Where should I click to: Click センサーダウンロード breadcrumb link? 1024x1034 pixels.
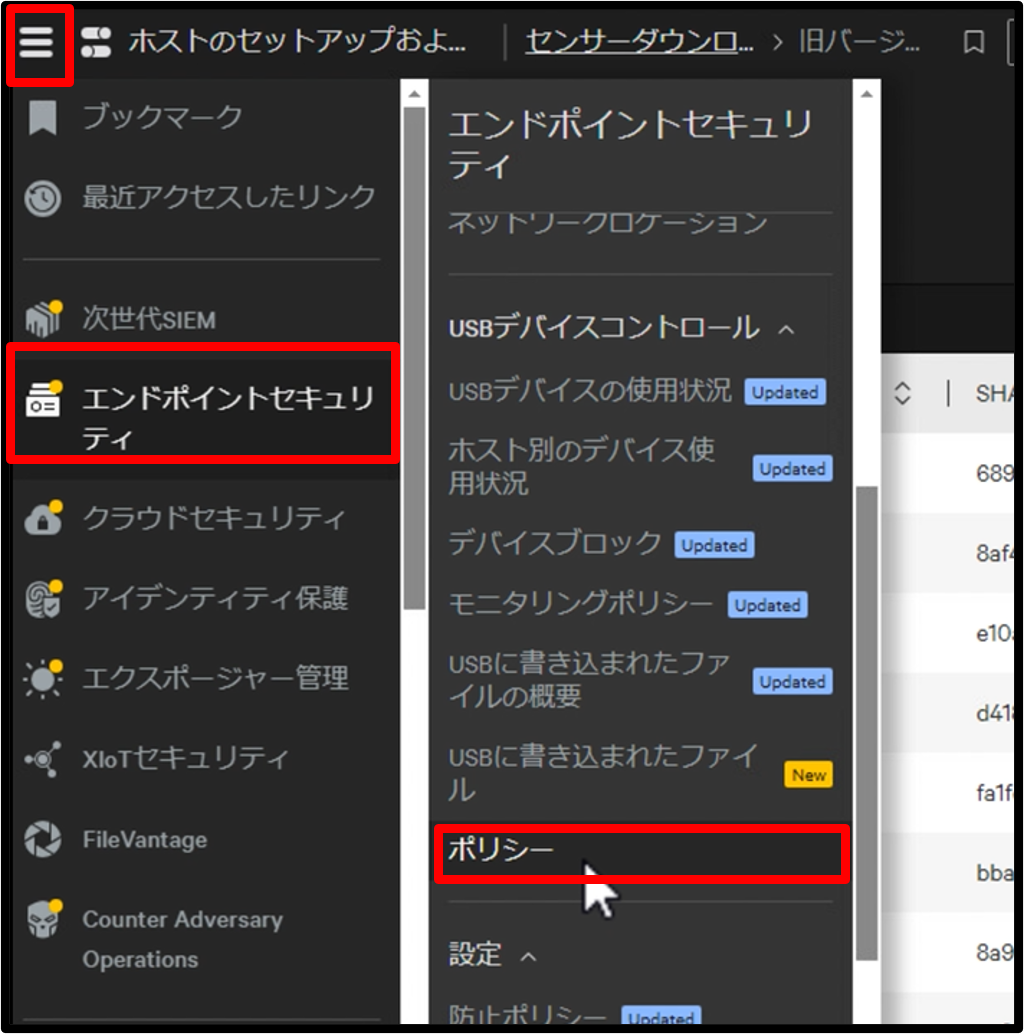click(639, 42)
